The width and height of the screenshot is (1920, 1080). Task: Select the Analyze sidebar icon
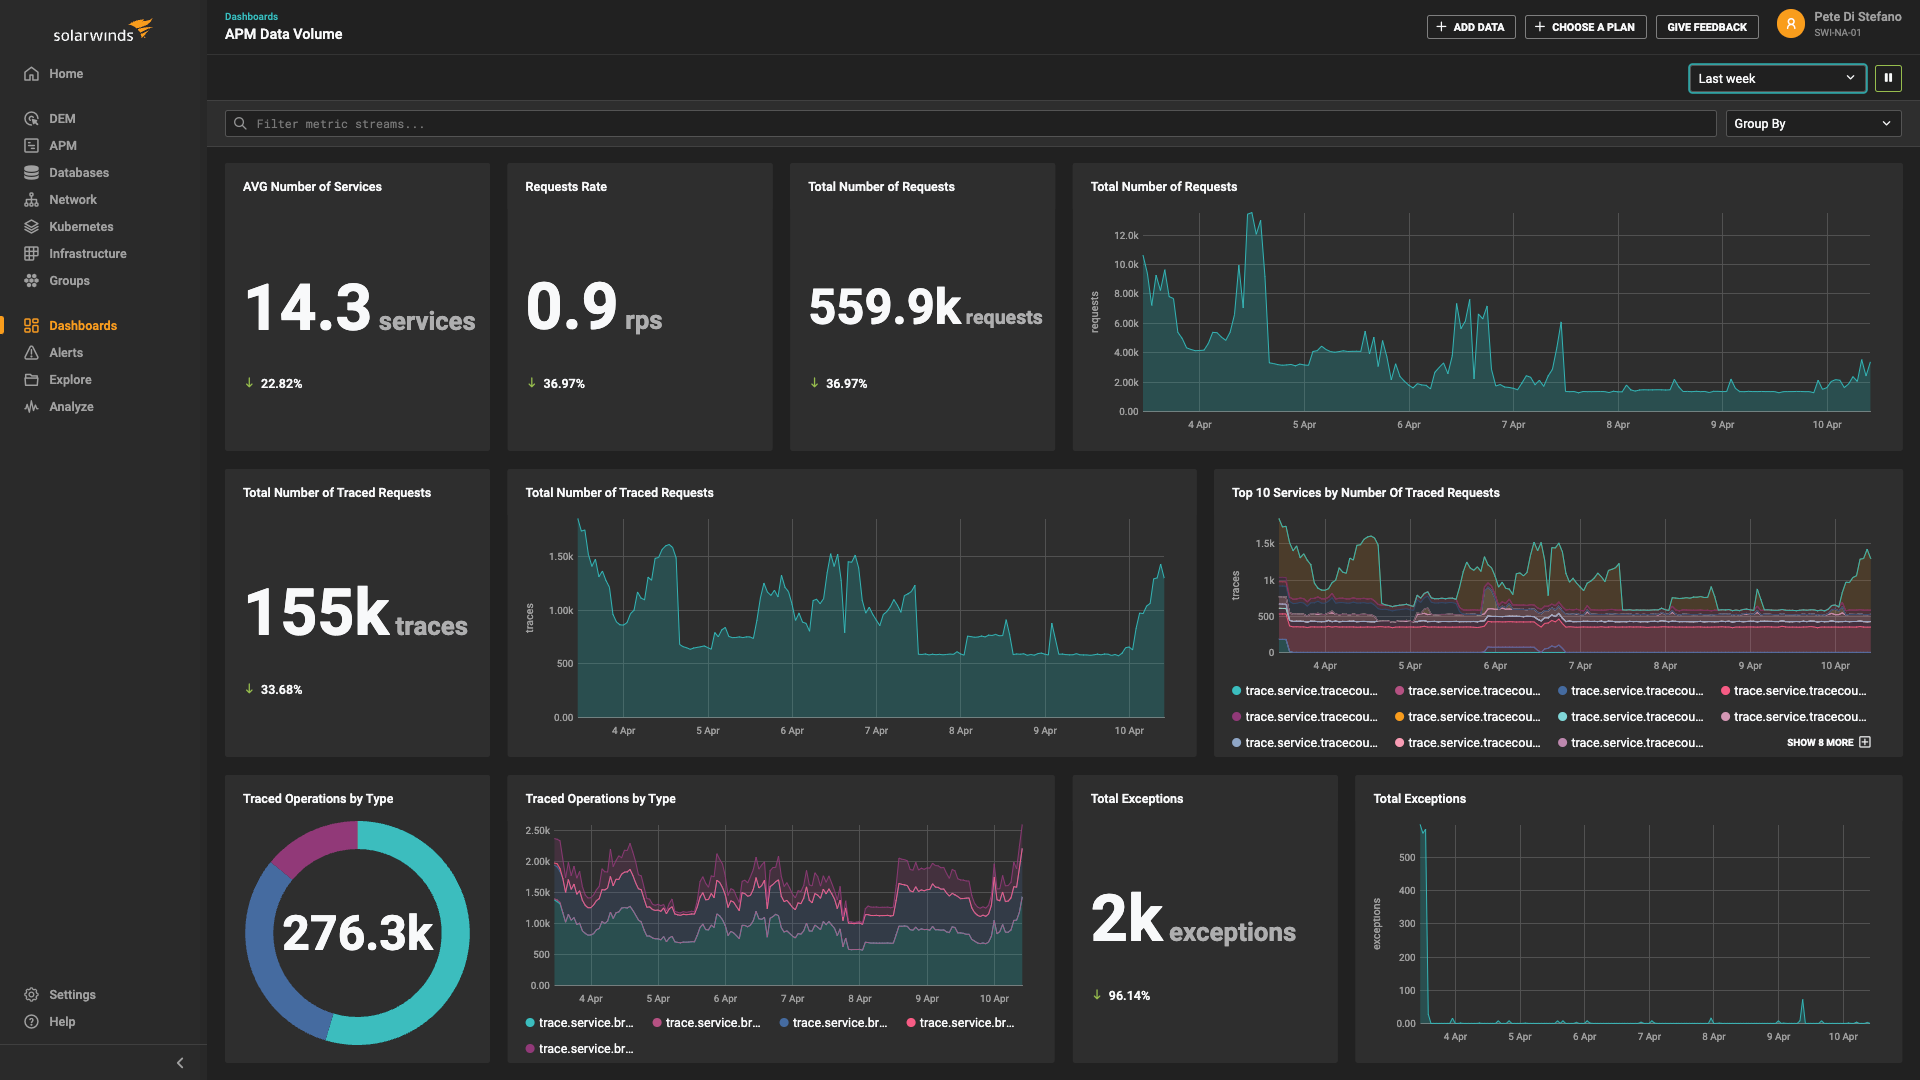(x=30, y=406)
